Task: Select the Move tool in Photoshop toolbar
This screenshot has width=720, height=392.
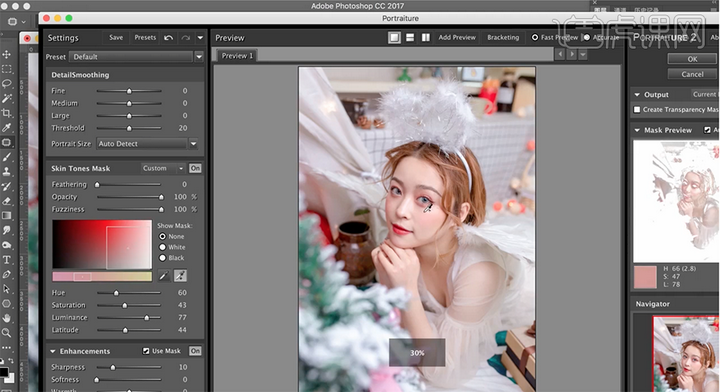Action: point(6,55)
